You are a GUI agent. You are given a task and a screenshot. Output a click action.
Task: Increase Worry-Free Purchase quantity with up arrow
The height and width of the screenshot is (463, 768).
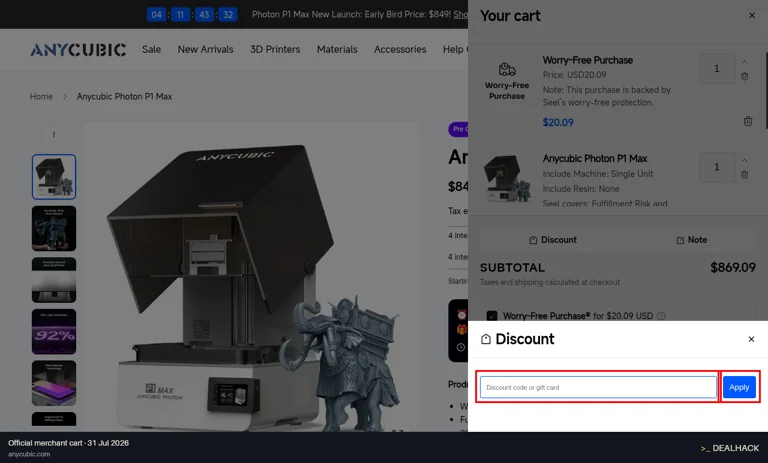tap(744, 62)
